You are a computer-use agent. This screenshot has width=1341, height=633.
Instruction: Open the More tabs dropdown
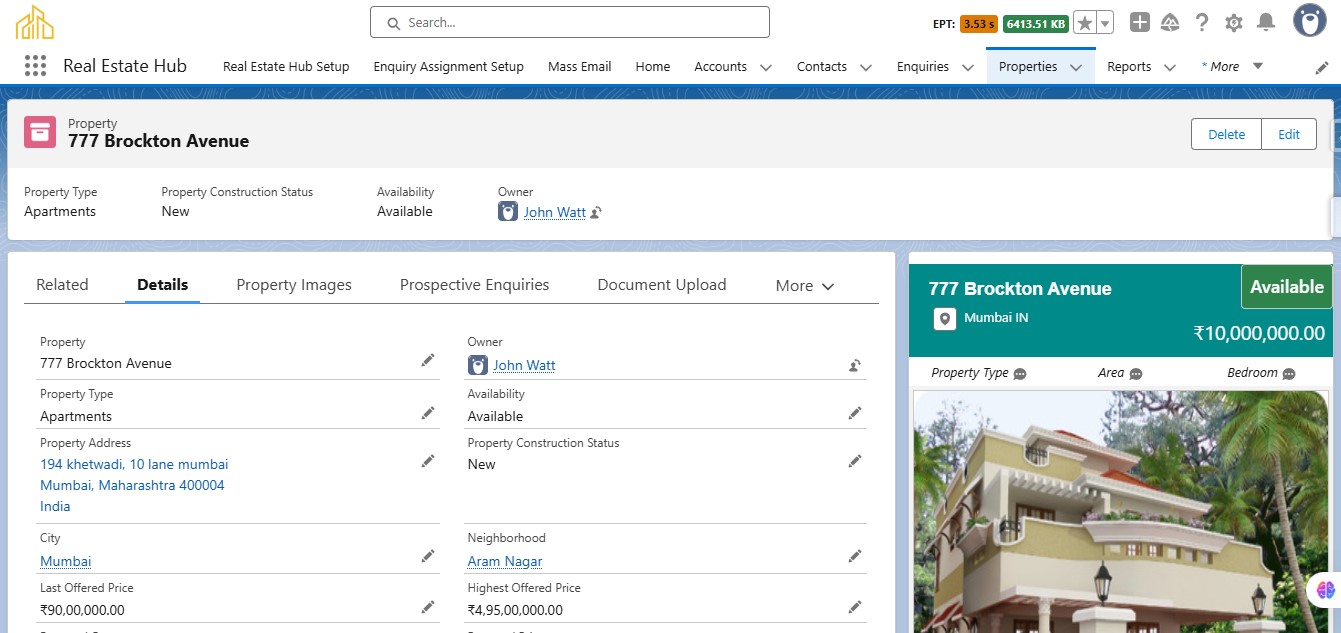tap(804, 285)
